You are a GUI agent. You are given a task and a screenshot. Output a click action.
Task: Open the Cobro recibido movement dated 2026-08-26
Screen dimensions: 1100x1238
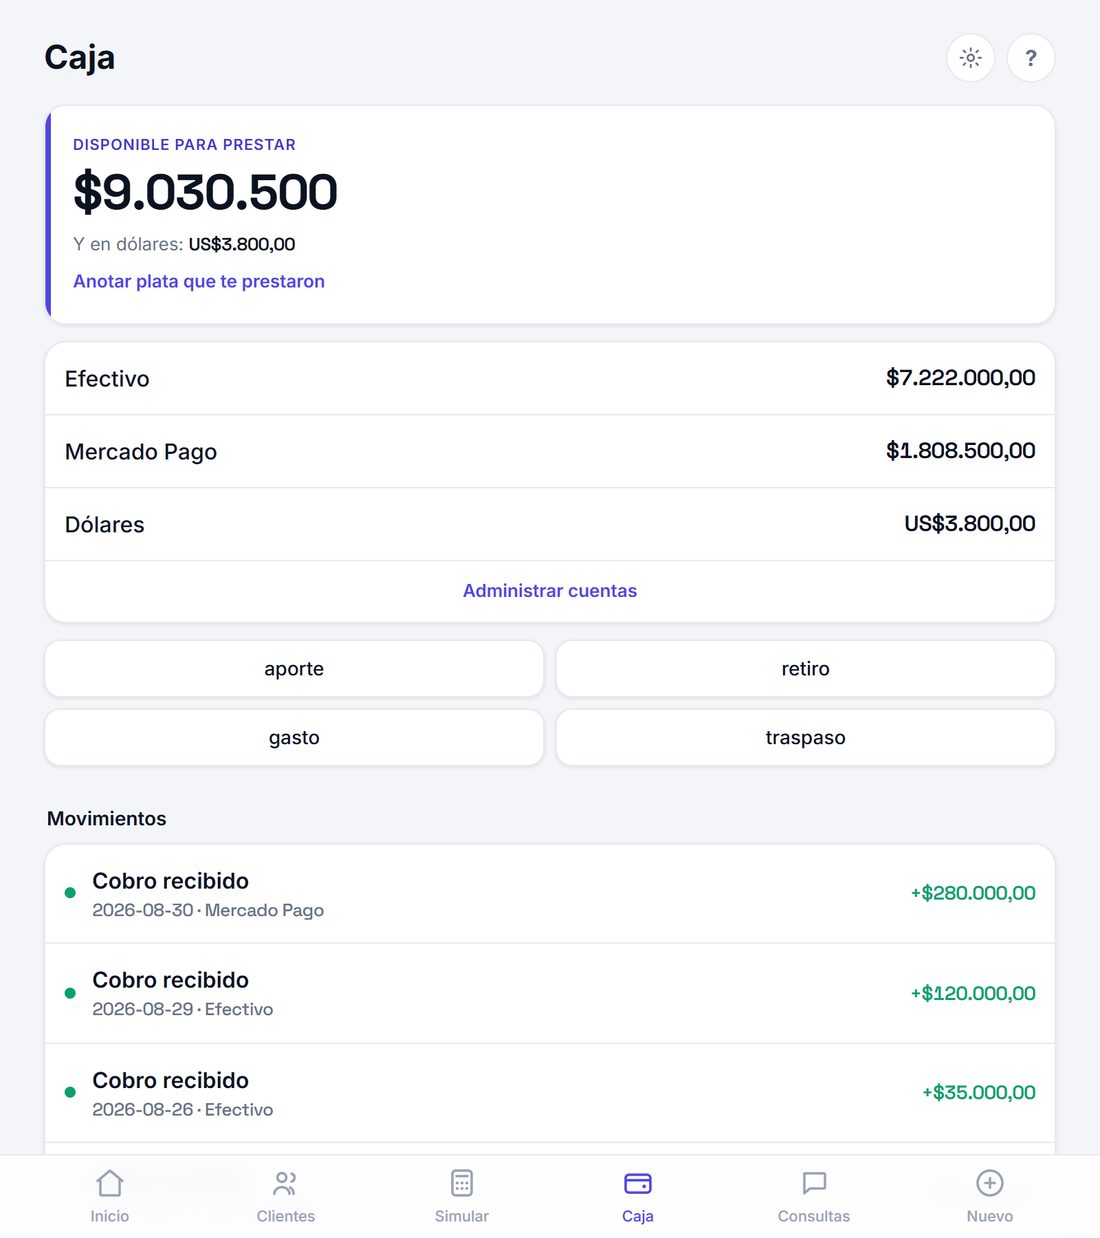click(x=550, y=1093)
